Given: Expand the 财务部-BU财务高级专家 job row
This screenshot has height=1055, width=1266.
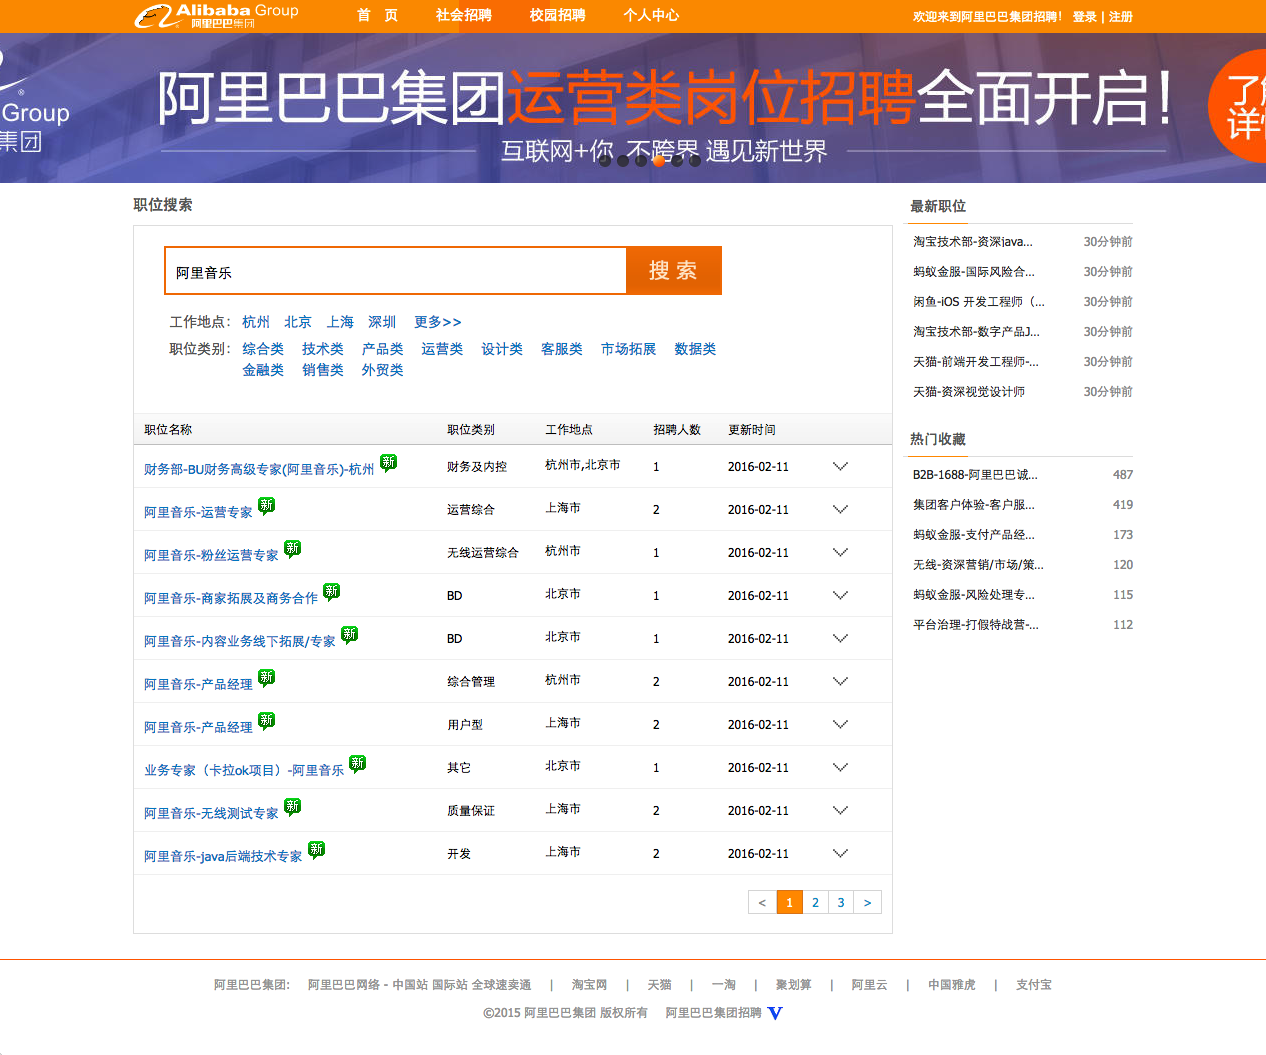Looking at the screenshot, I should coord(840,466).
